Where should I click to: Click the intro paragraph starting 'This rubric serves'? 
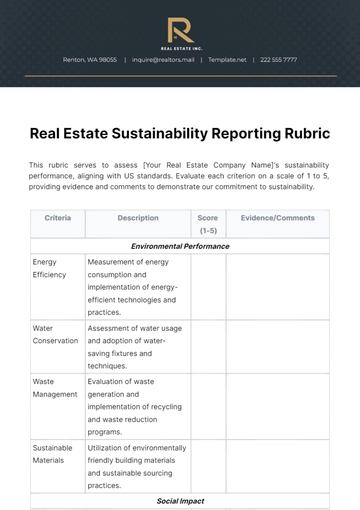pyautogui.click(x=179, y=176)
